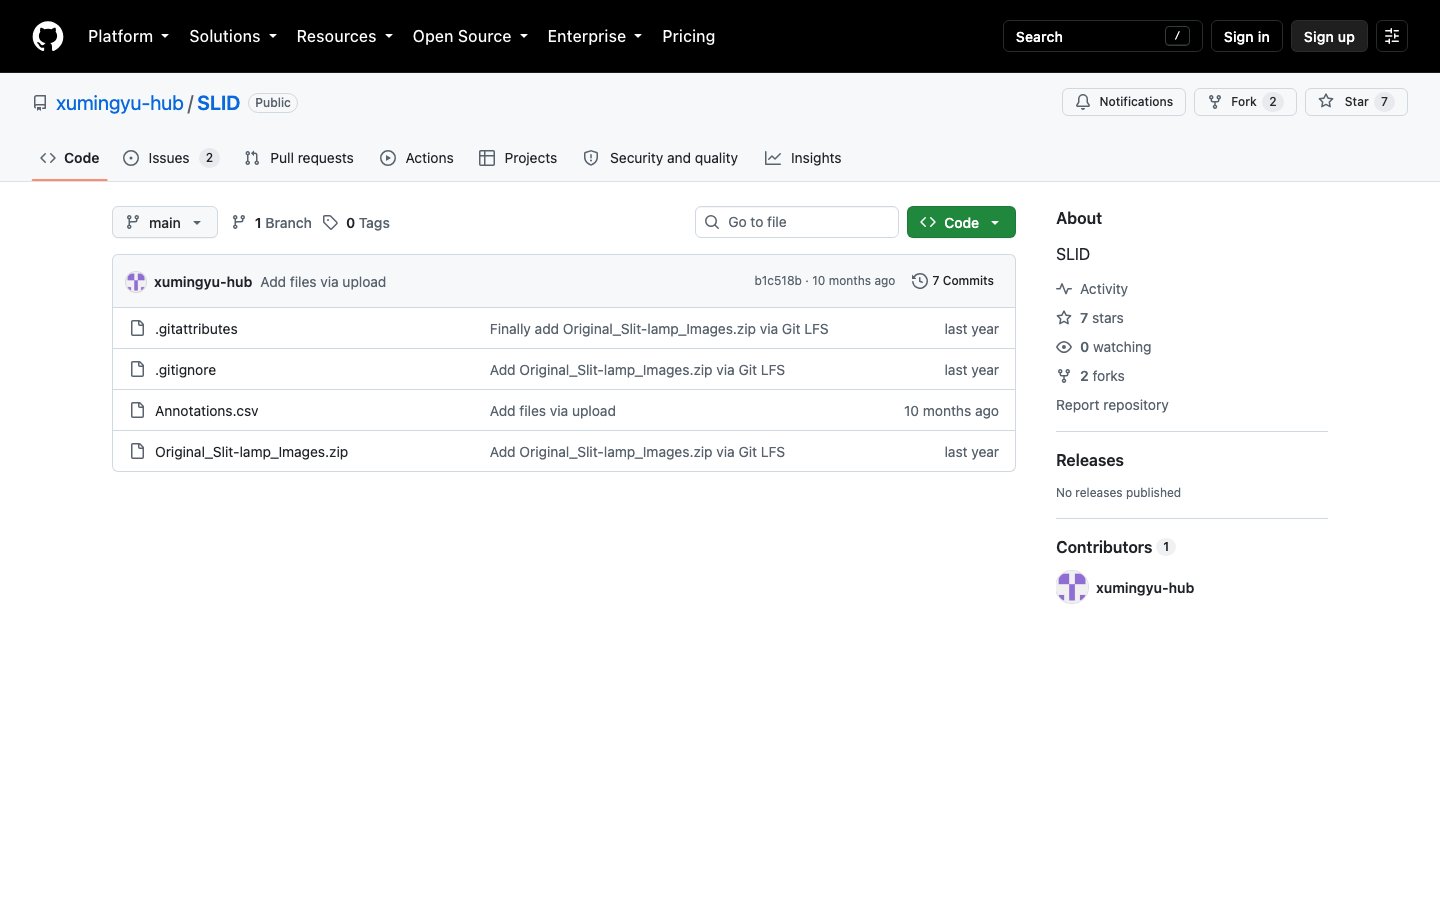Click the branch icon beside 1 Branch
The height and width of the screenshot is (900, 1440).
tap(239, 222)
